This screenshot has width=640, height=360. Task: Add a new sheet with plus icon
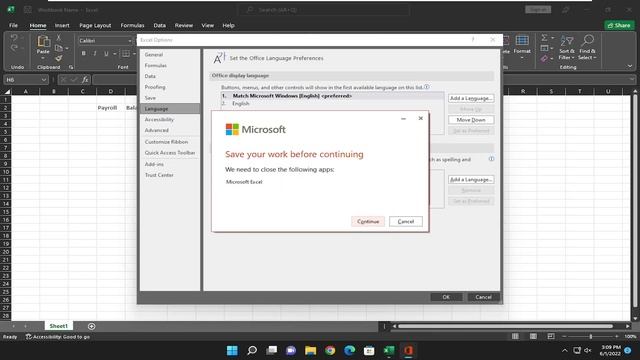(91, 326)
